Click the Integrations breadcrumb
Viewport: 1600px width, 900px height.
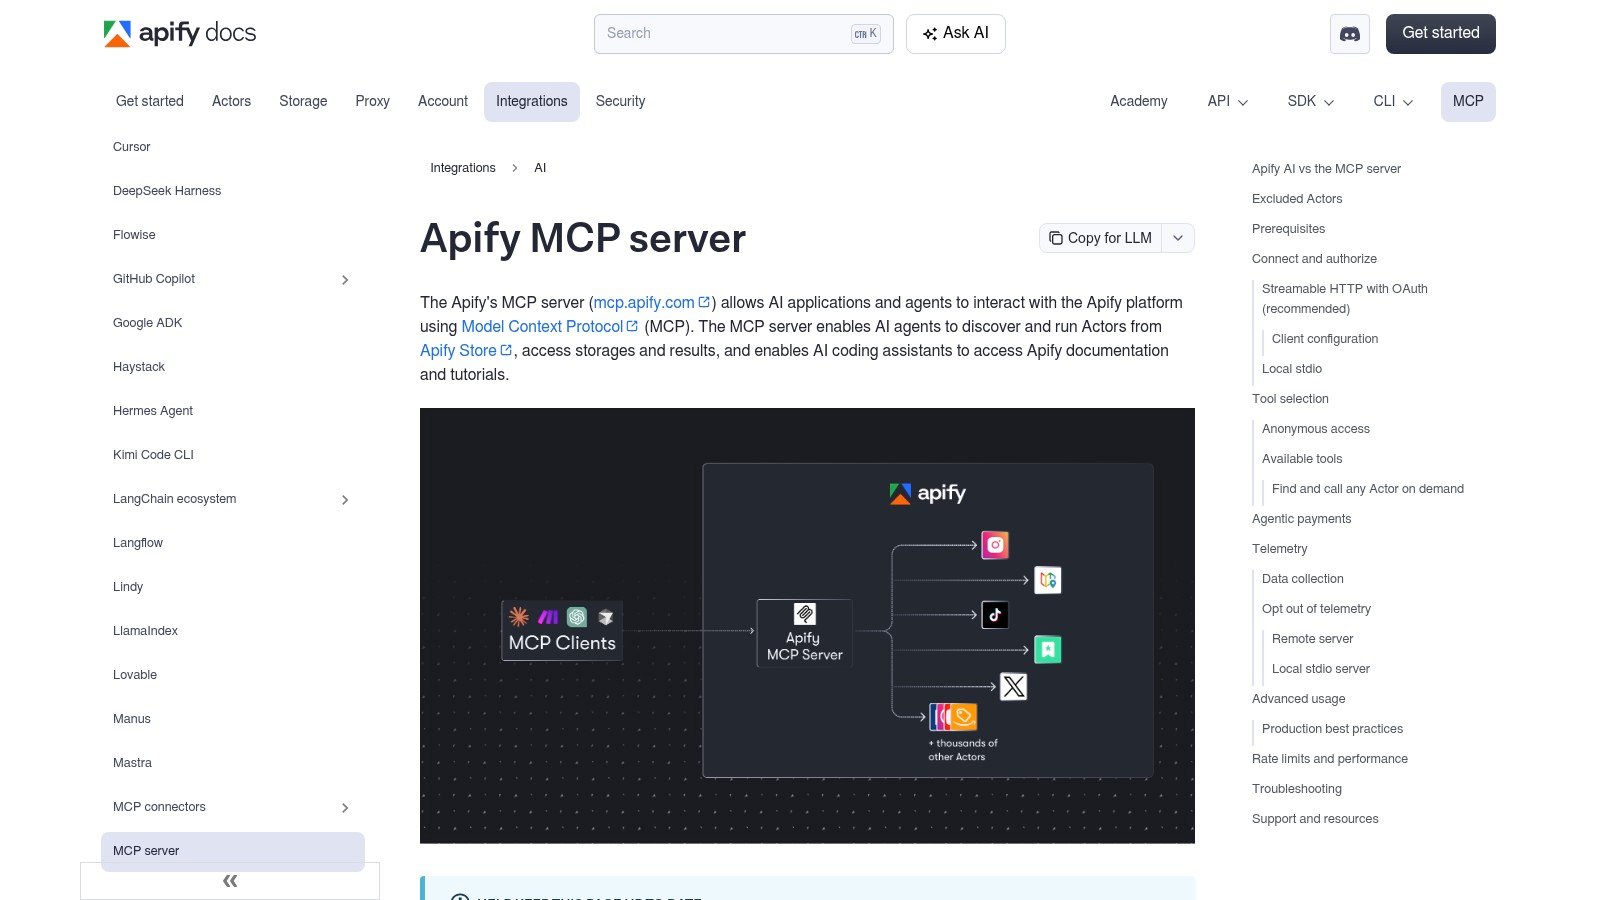pyautogui.click(x=463, y=168)
